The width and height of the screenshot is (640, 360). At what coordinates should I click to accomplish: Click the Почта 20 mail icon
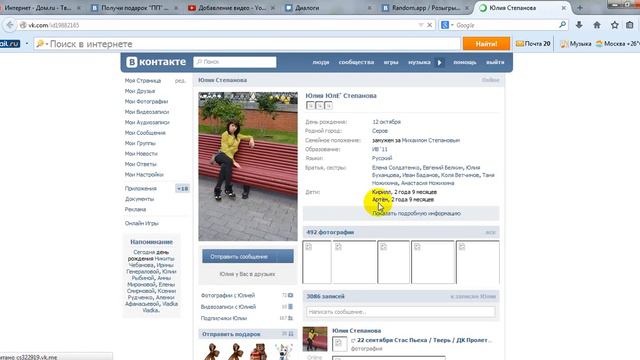coord(533,44)
